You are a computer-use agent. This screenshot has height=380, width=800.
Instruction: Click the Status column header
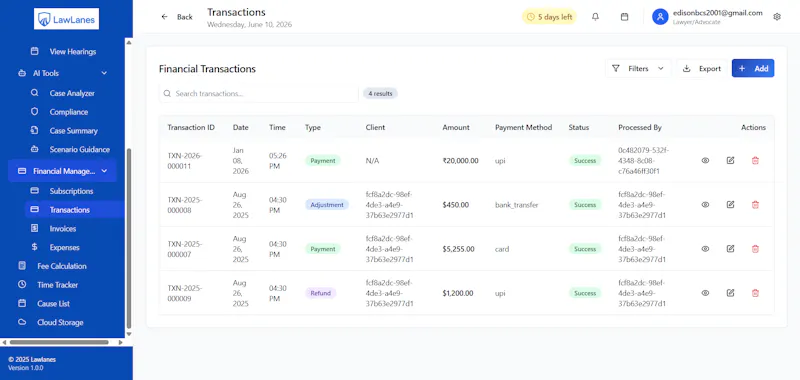click(579, 128)
